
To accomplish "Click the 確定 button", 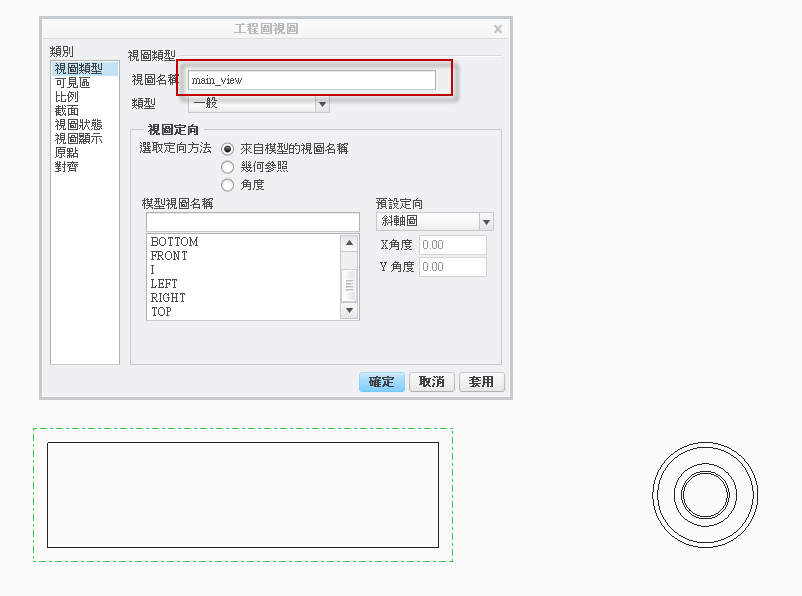I will (382, 382).
